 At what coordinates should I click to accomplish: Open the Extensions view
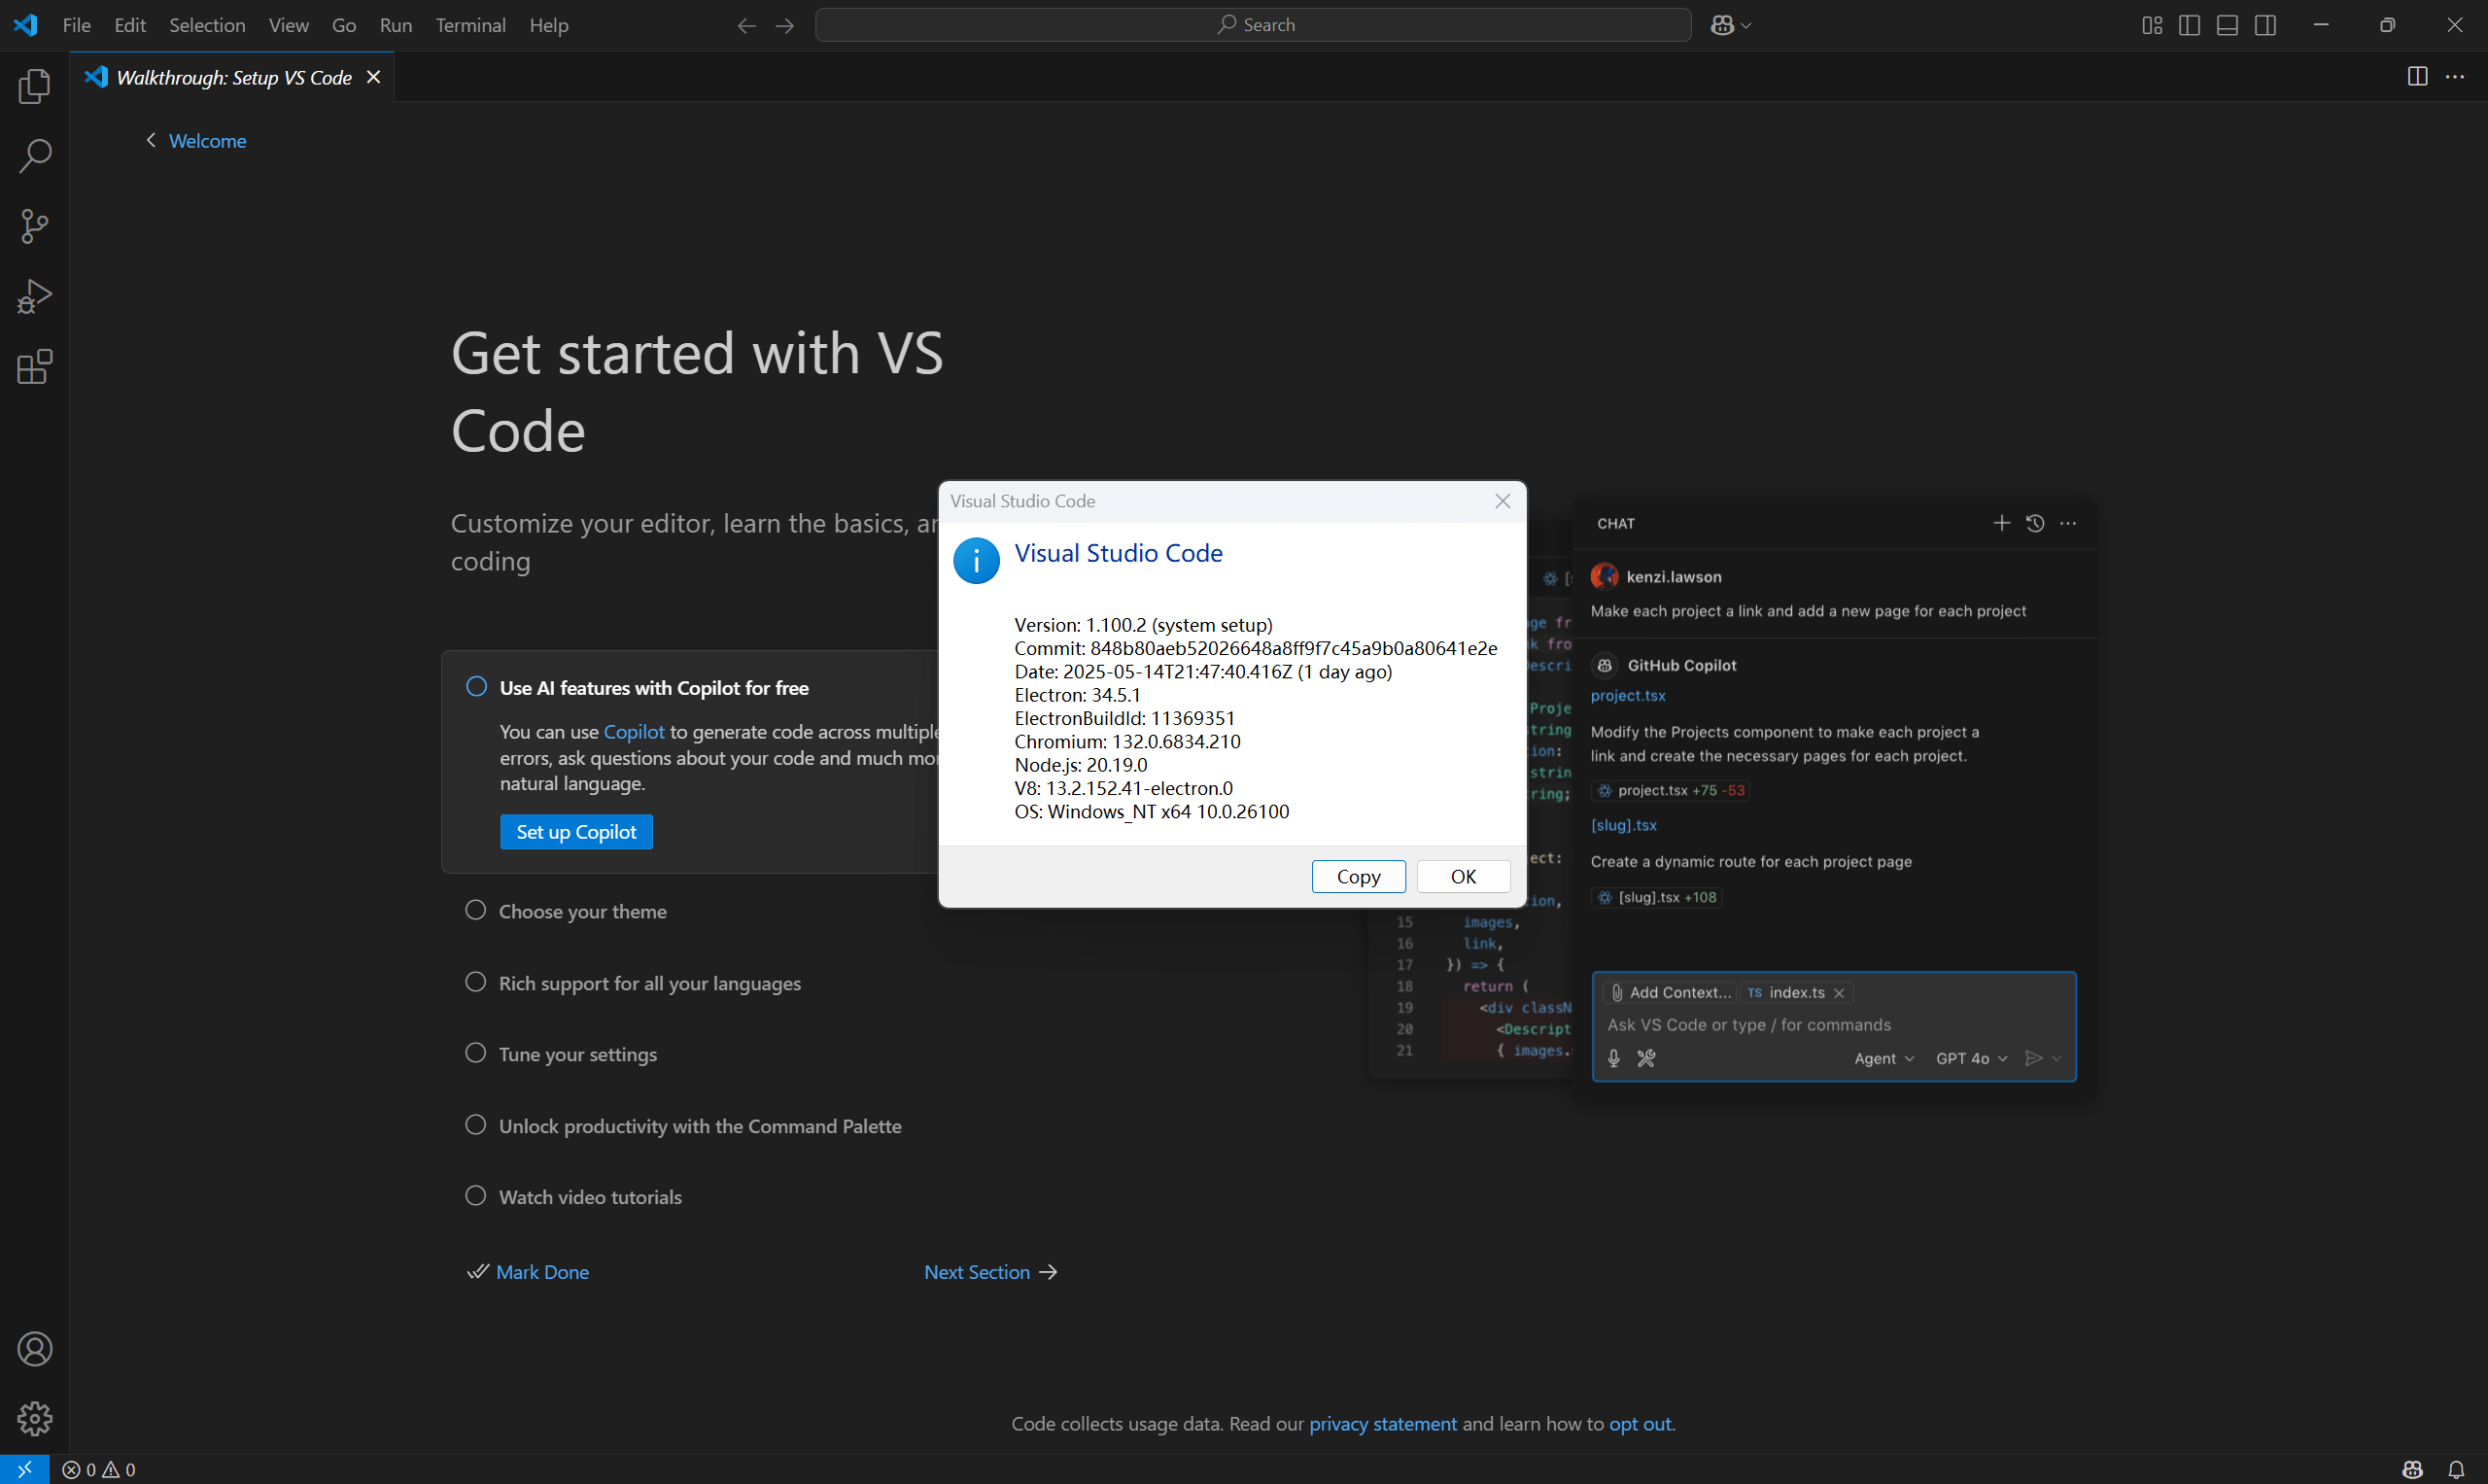tap(35, 367)
